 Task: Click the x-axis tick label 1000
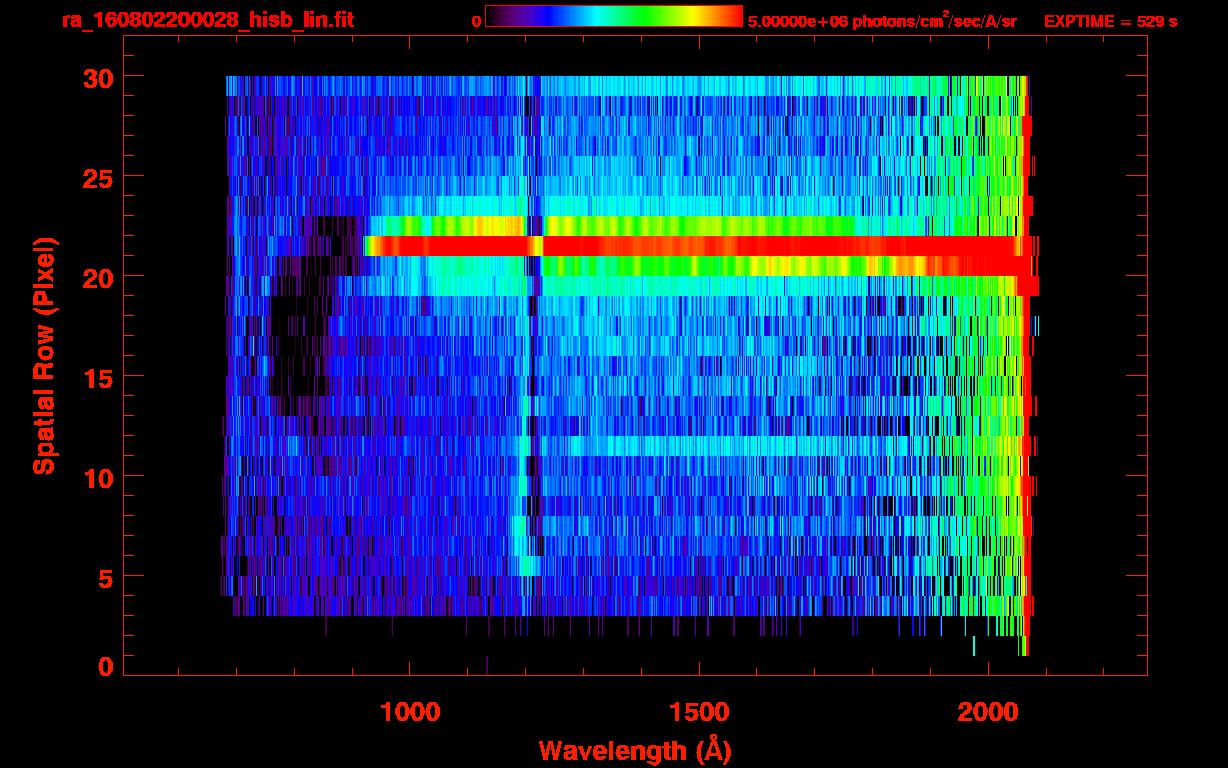(x=410, y=711)
